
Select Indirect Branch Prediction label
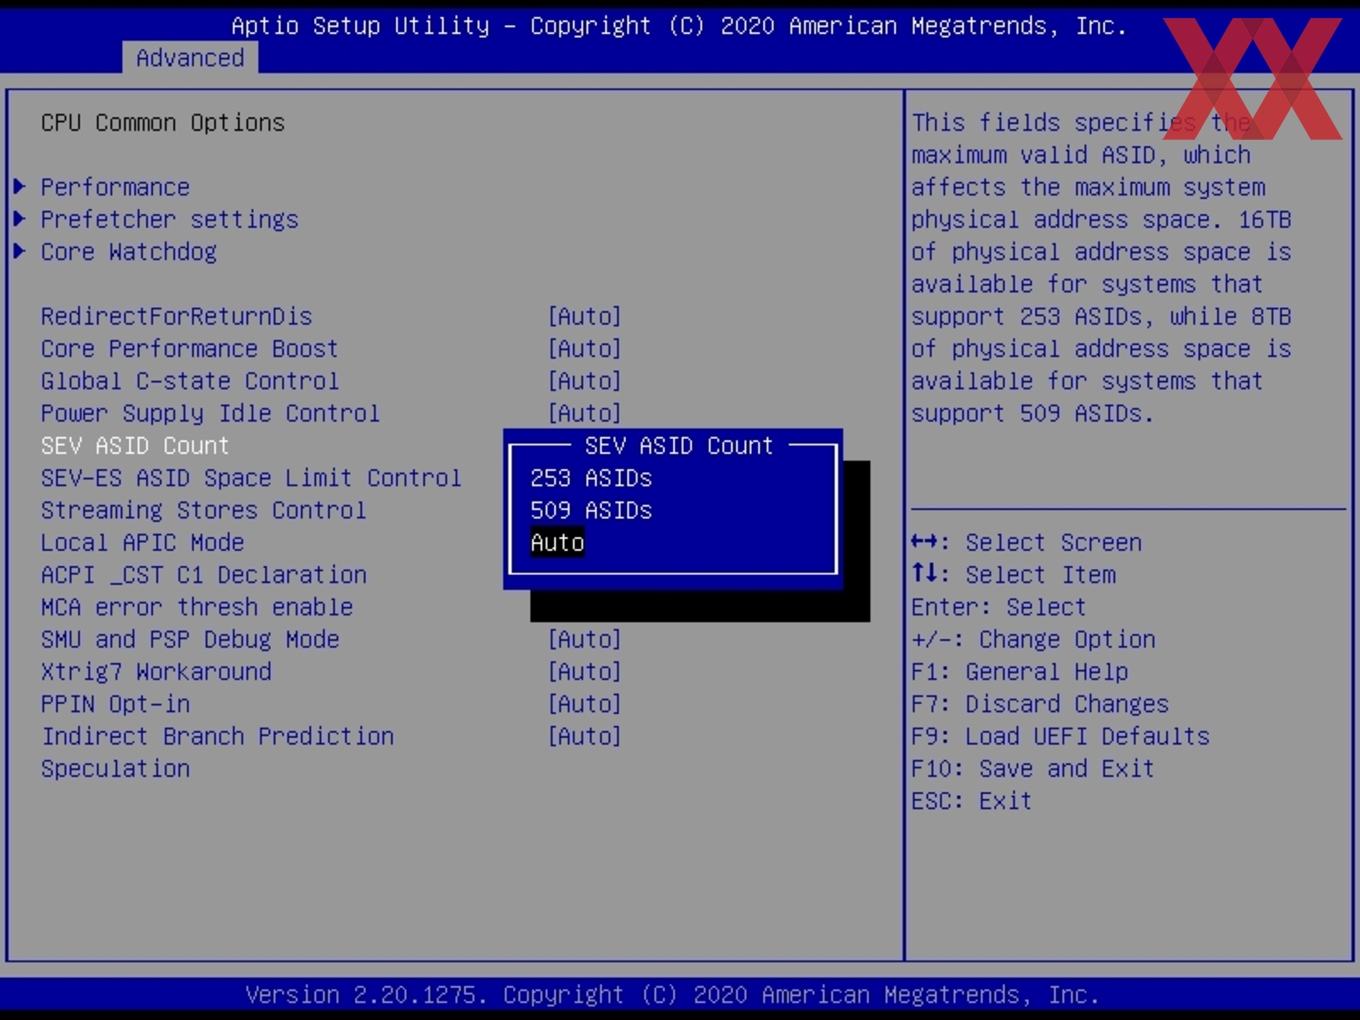(x=217, y=736)
